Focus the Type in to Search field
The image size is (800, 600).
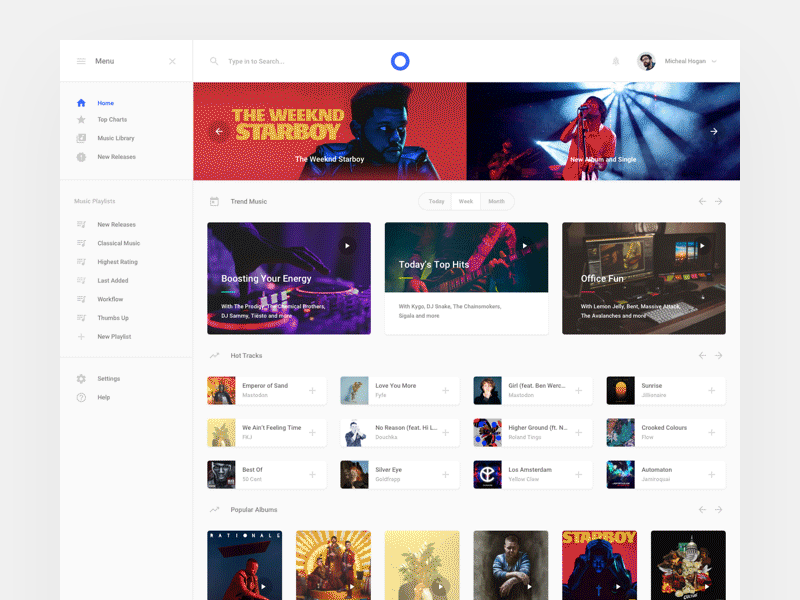point(257,61)
